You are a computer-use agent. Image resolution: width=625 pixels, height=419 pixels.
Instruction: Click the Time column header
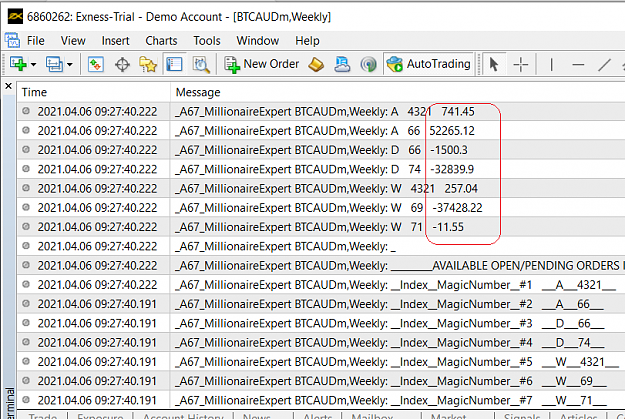pos(94,92)
